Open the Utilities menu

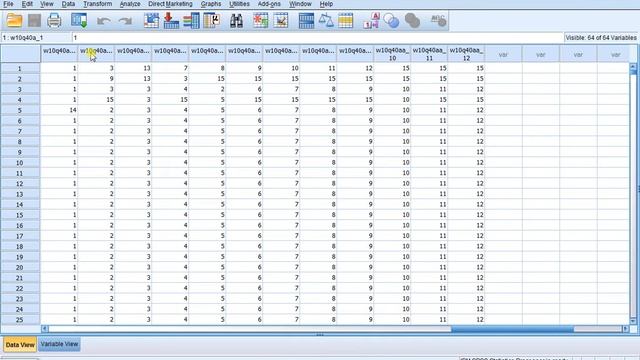pos(240,4)
